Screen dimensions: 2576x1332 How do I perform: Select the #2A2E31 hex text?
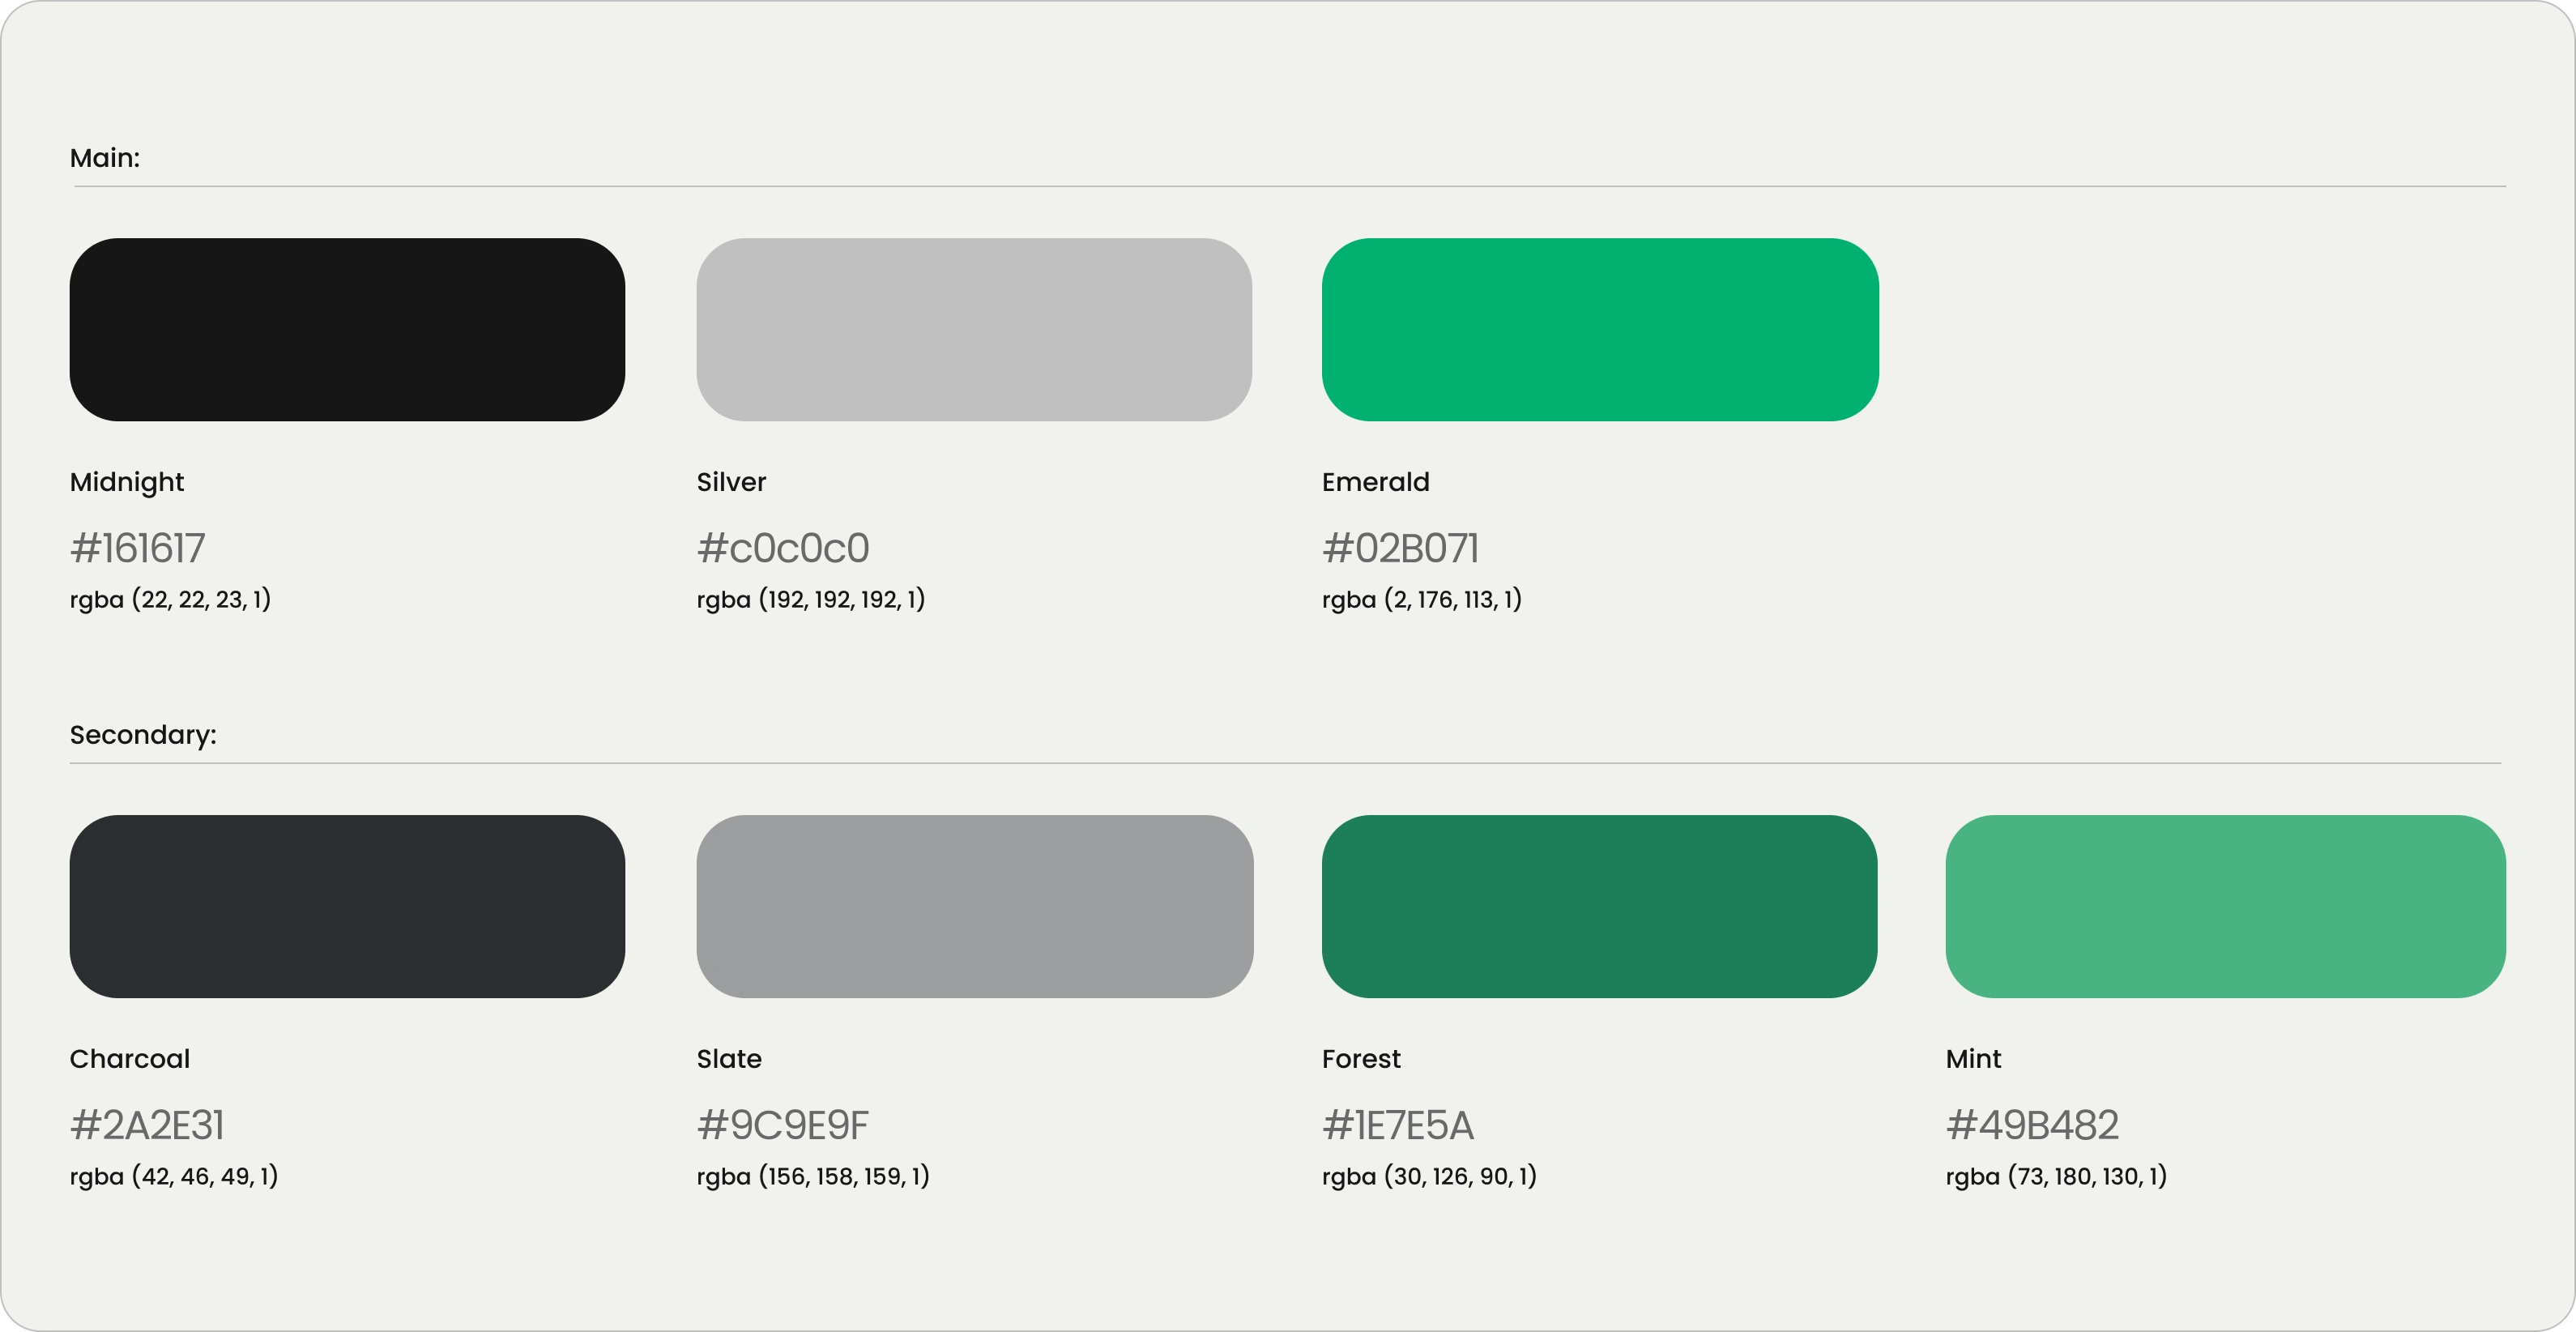pos(147,1125)
